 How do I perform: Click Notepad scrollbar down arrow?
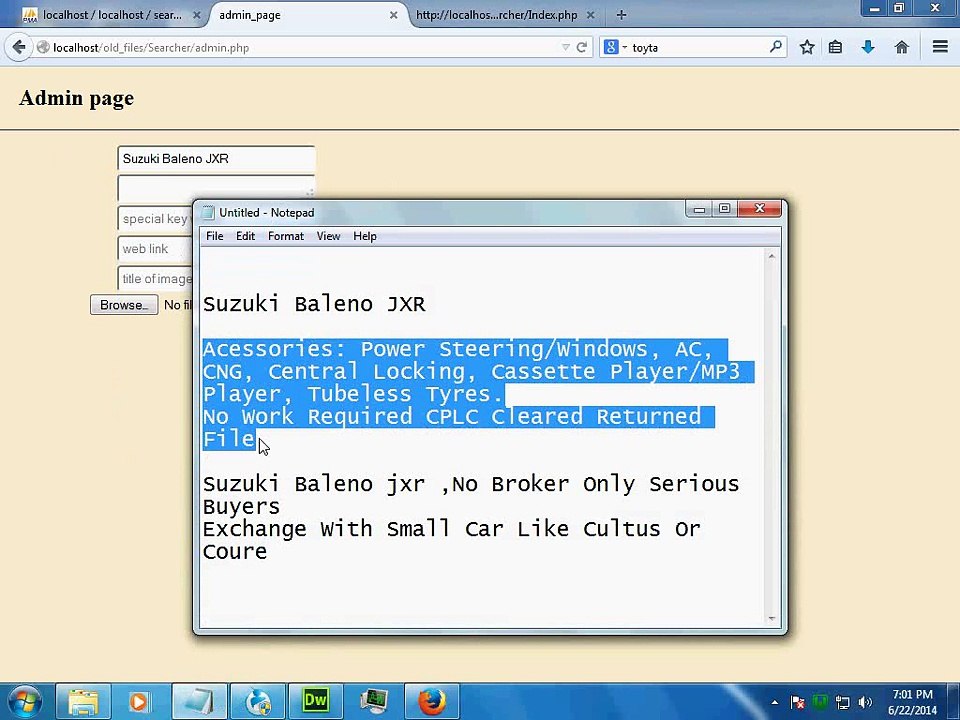click(x=771, y=618)
